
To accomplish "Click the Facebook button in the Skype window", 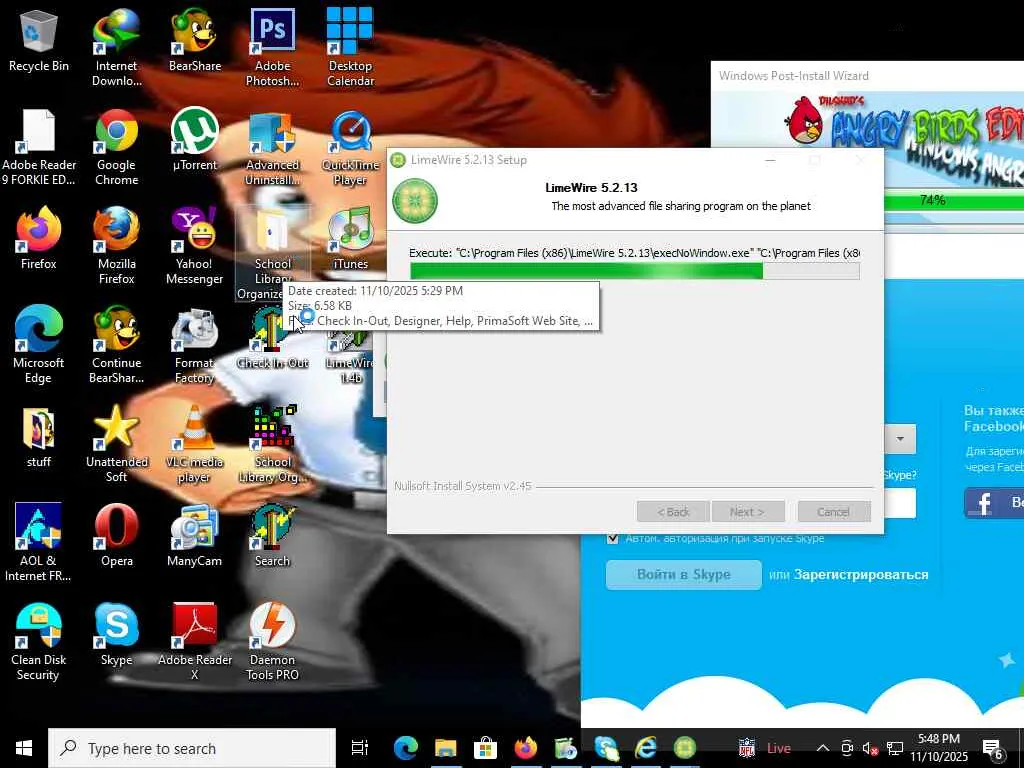I will tap(994, 503).
